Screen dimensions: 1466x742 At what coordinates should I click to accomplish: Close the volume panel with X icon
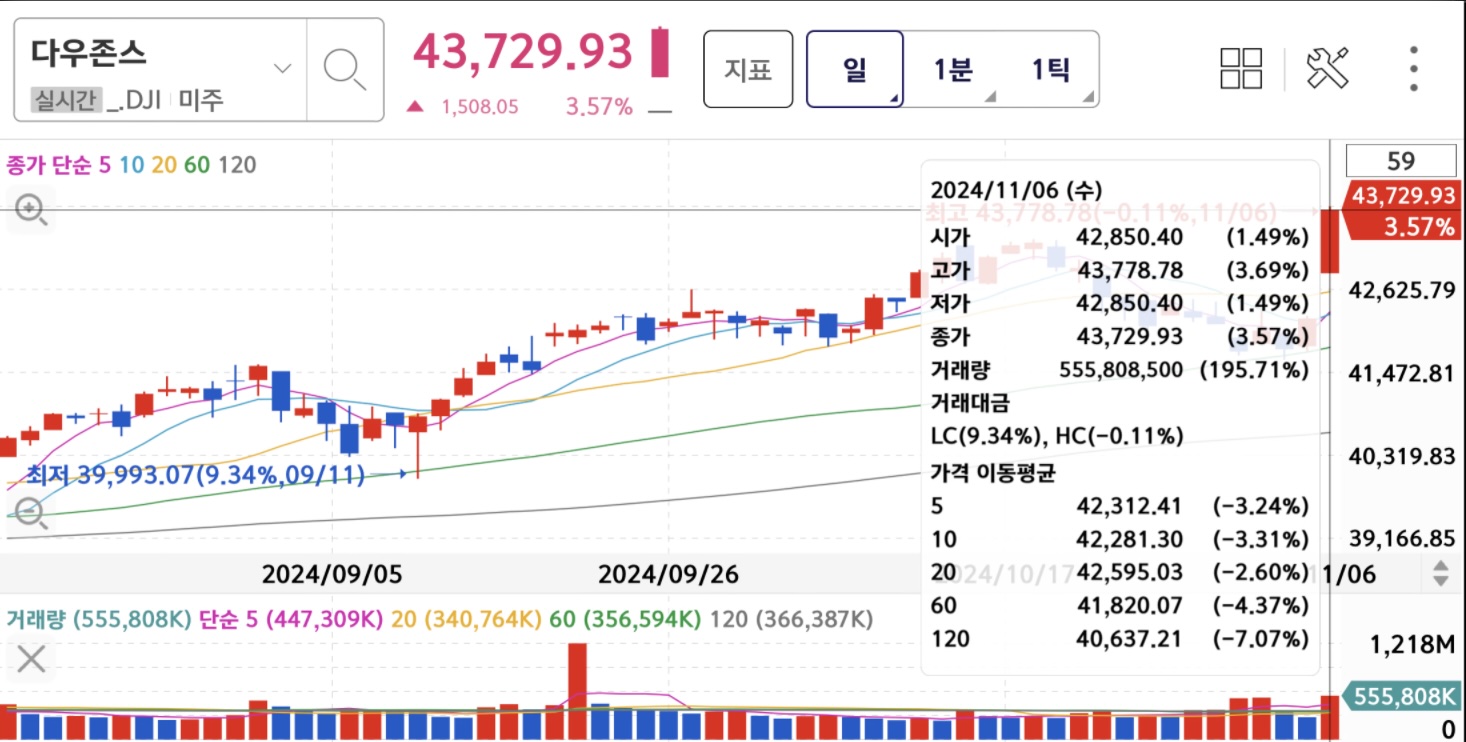[x=31, y=659]
